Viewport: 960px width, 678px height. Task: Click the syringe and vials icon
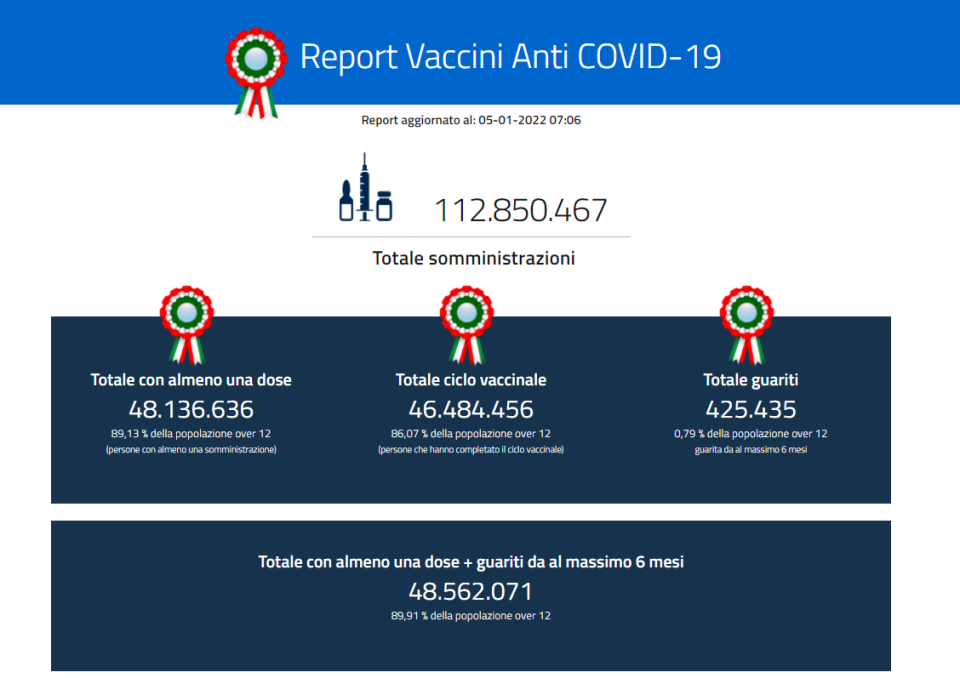point(364,190)
